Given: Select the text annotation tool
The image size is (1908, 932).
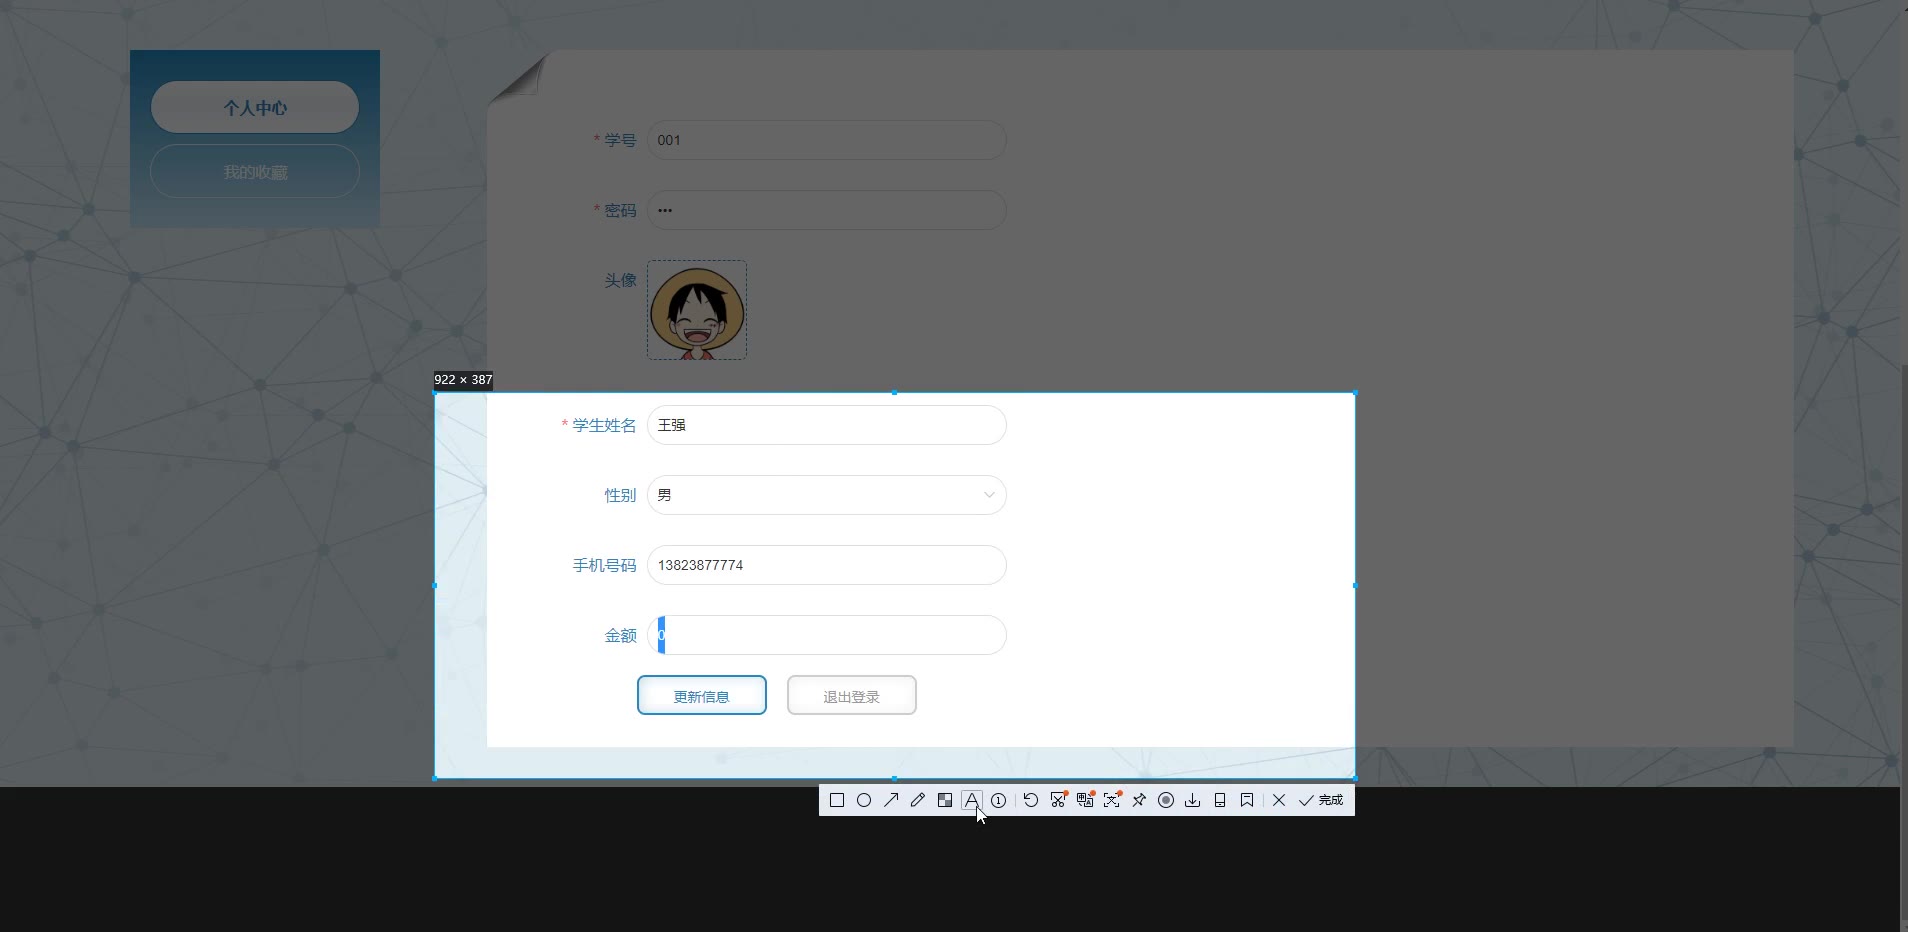Looking at the screenshot, I should point(971,800).
